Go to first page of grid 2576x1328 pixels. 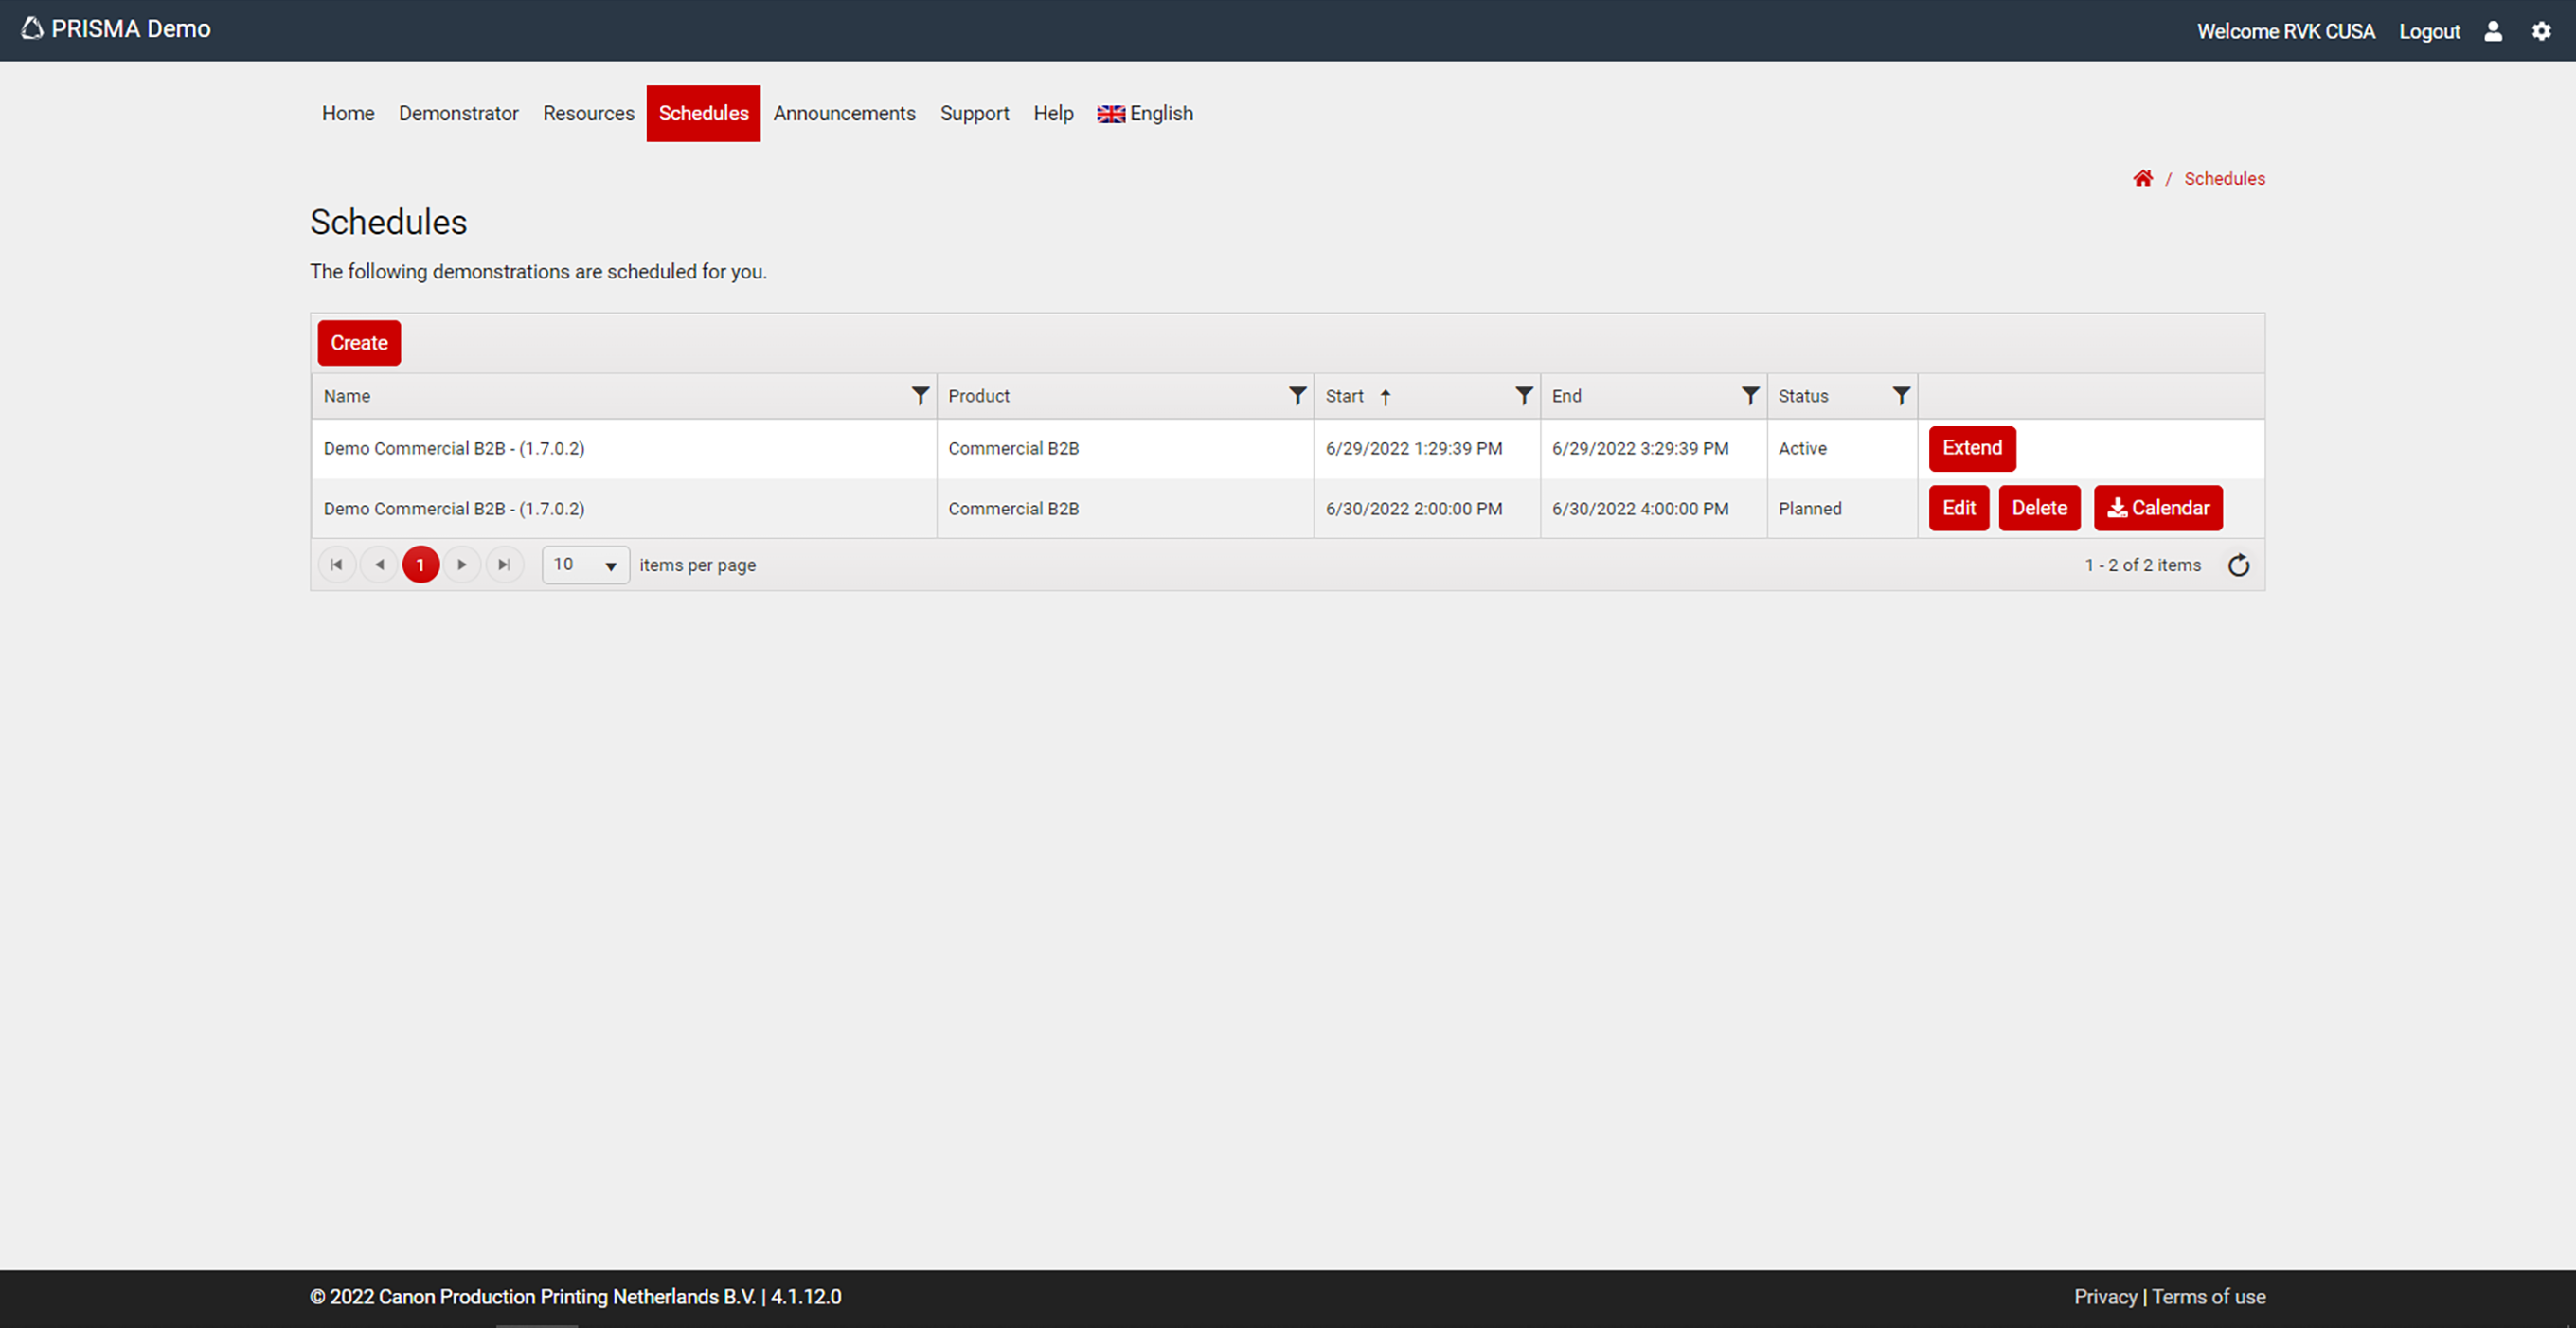pyautogui.click(x=337, y=565)
